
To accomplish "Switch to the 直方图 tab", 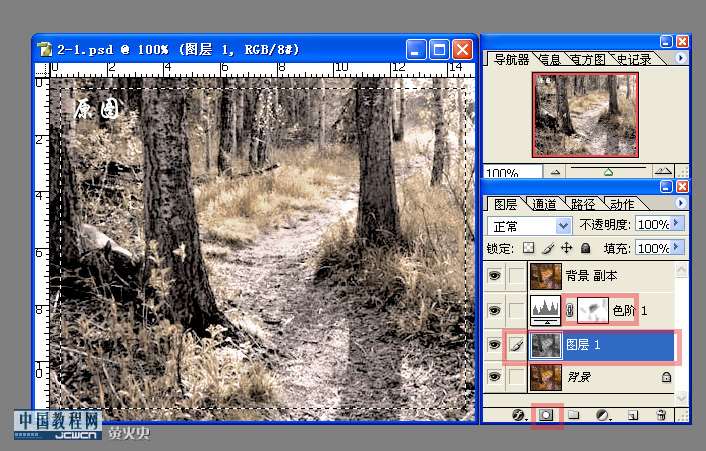I will click(587, 59).
